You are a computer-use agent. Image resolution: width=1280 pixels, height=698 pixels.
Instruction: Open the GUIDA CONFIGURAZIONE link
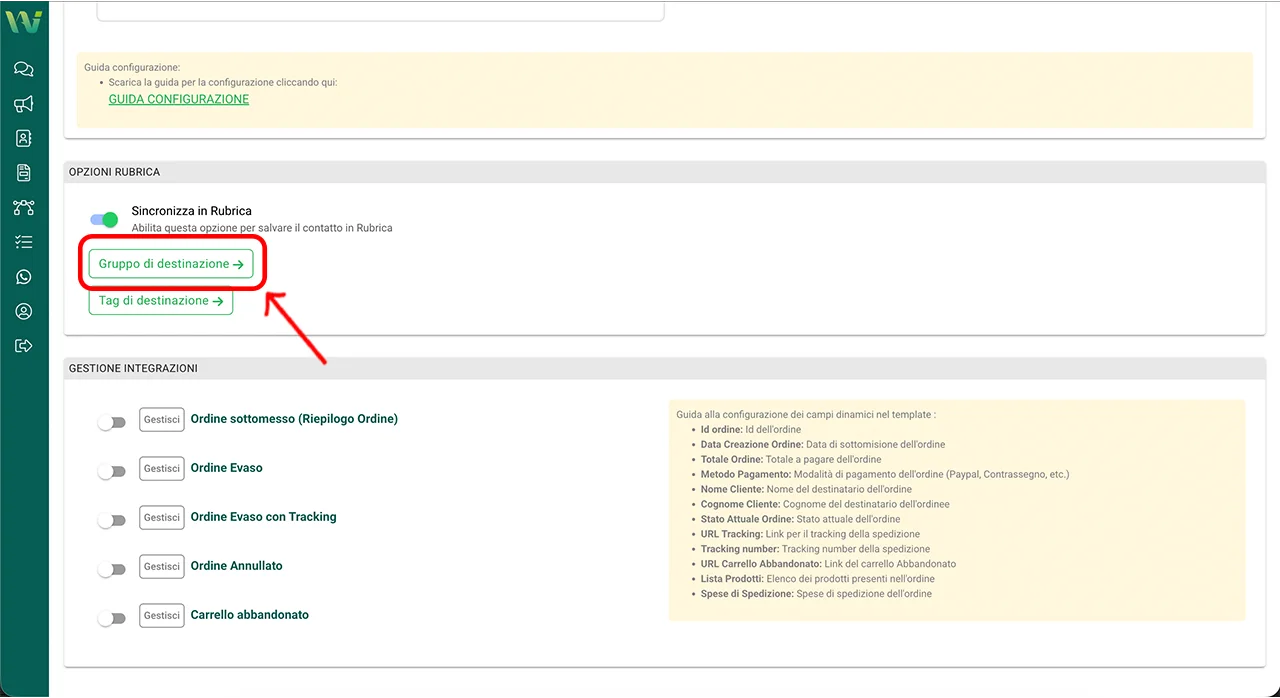tap(179, 99)
